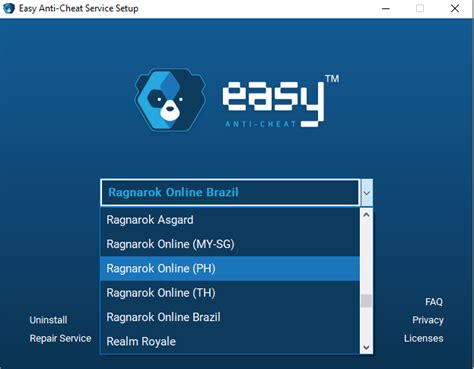Choose Ragnarok Online Brazil list item

tap(230, 317)
